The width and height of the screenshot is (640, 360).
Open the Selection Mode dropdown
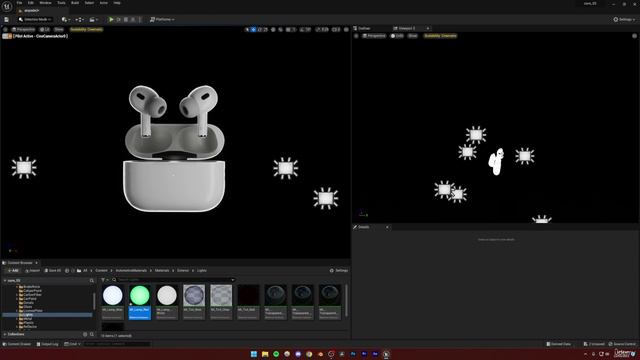coord(35,19)
